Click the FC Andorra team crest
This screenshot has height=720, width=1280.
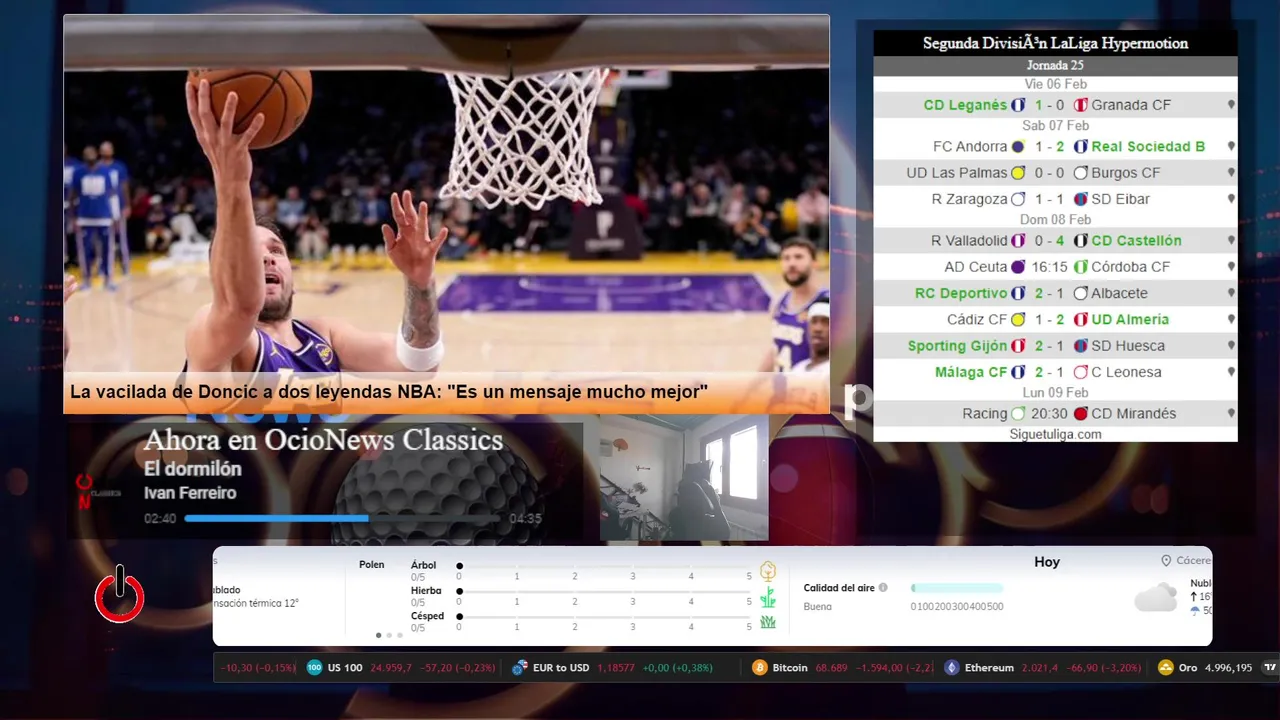(1018, 146)
